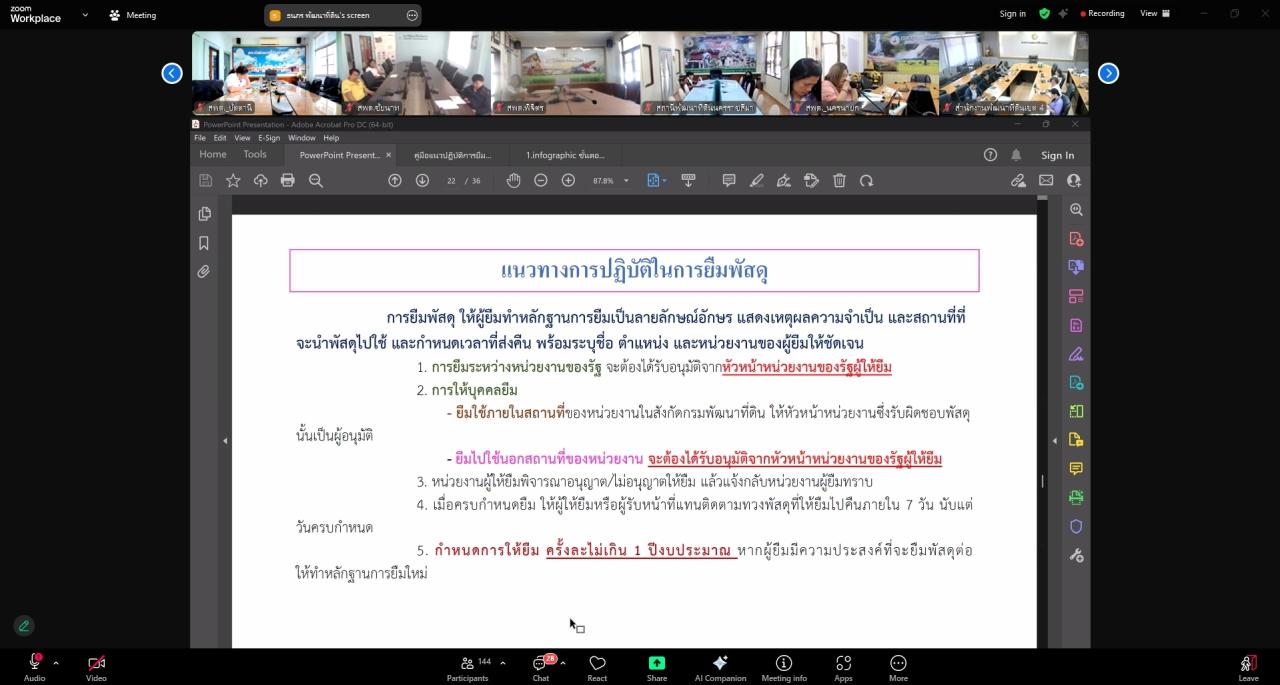Toggle the star favorites tool in toolbar
Viewport: 1280px width, 685px height.
[x=233, y=180]
